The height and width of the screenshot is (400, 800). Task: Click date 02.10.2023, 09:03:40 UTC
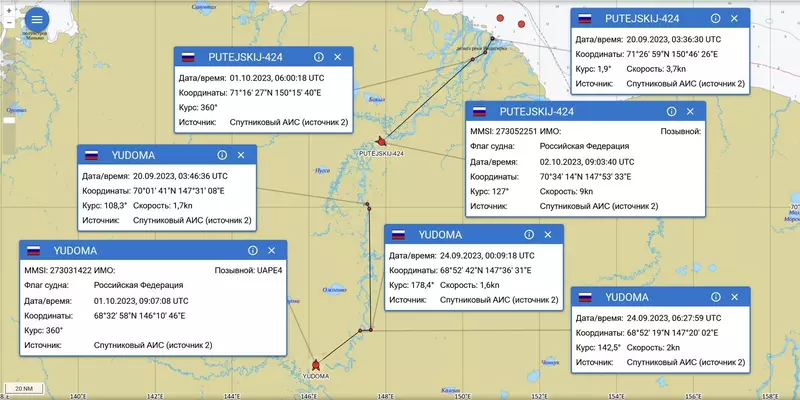587,162
